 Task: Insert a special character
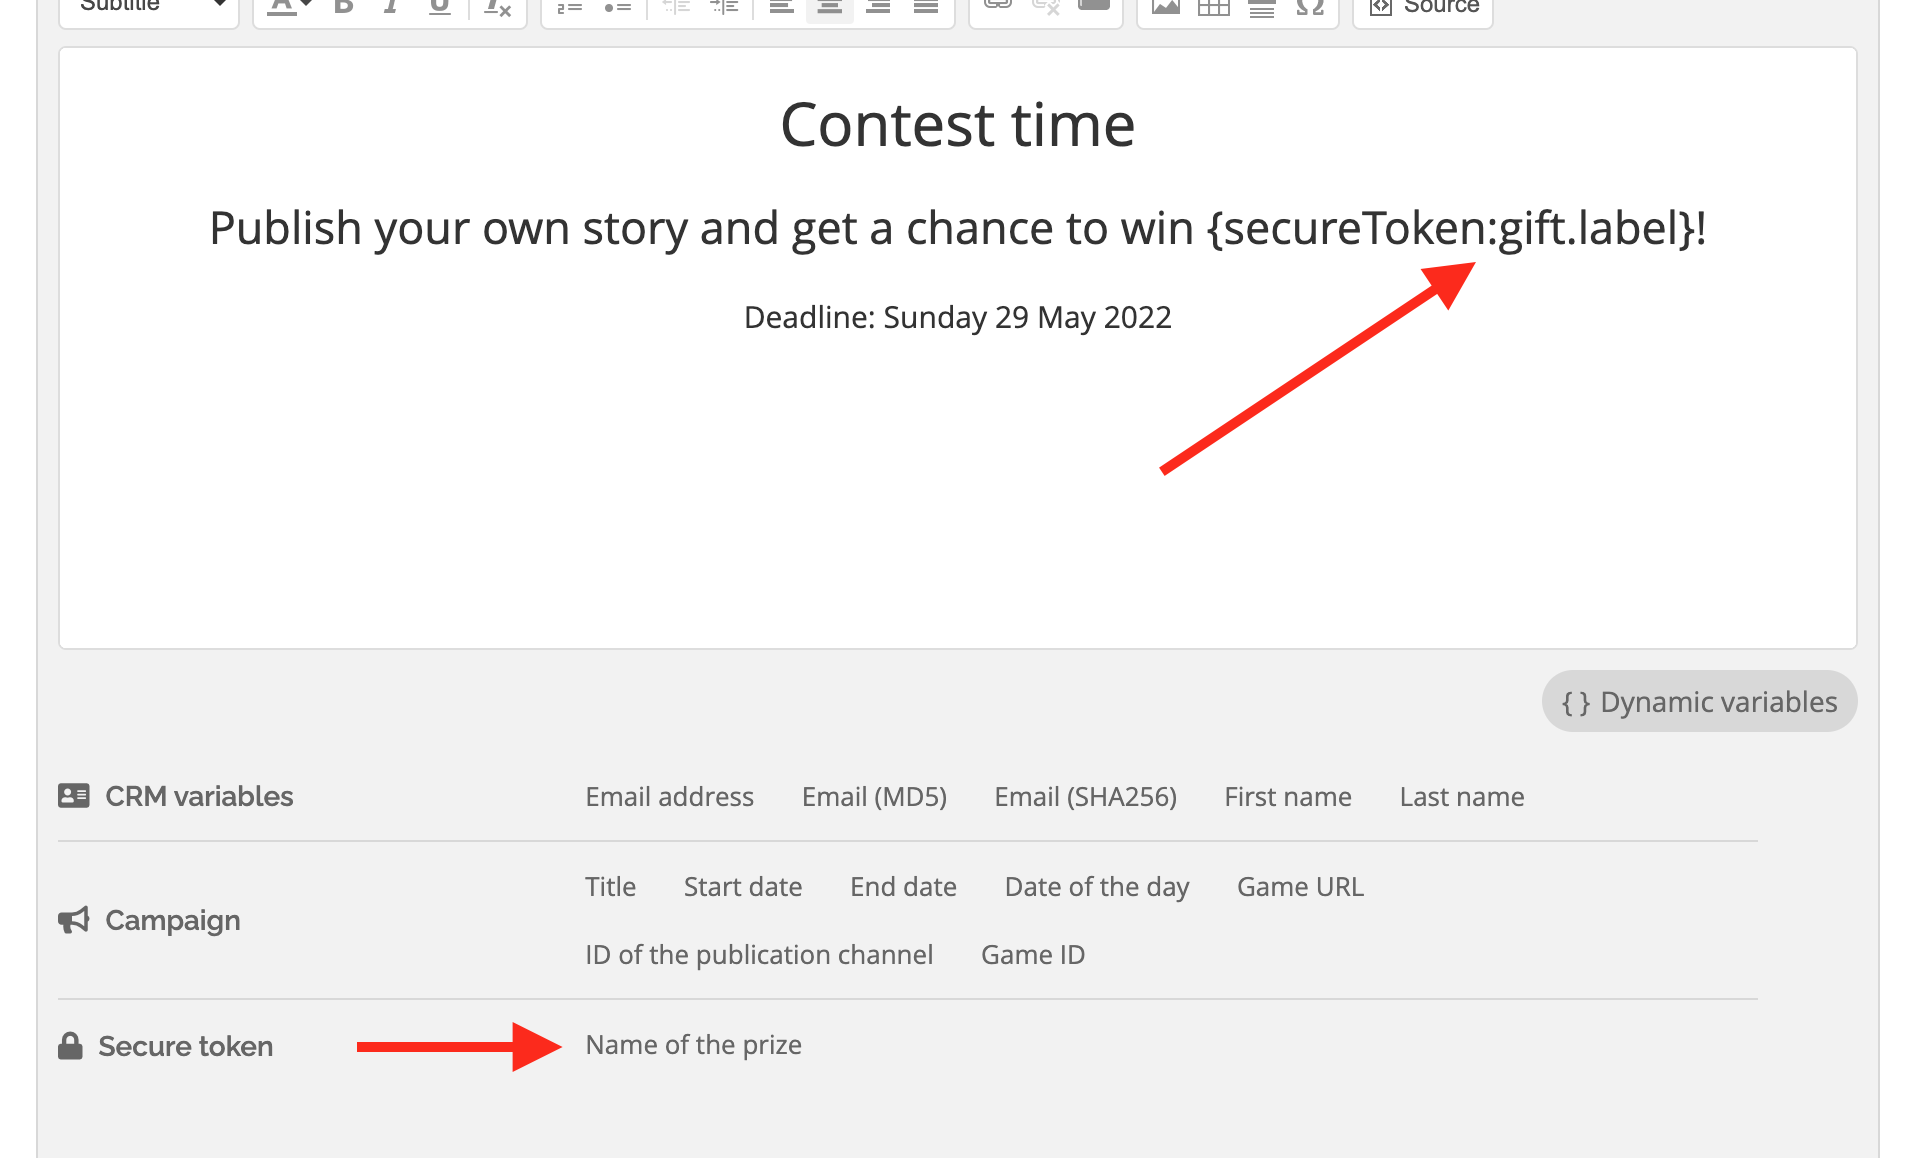tap(1310, 7)
